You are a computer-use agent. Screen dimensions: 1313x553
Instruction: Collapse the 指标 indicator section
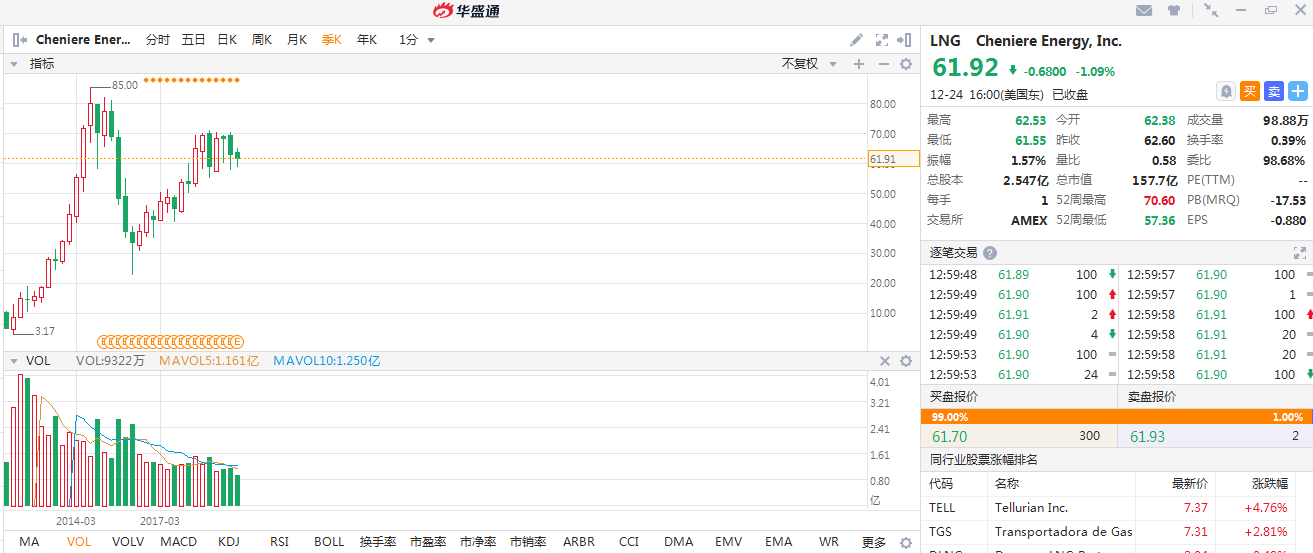click(14, 64)
